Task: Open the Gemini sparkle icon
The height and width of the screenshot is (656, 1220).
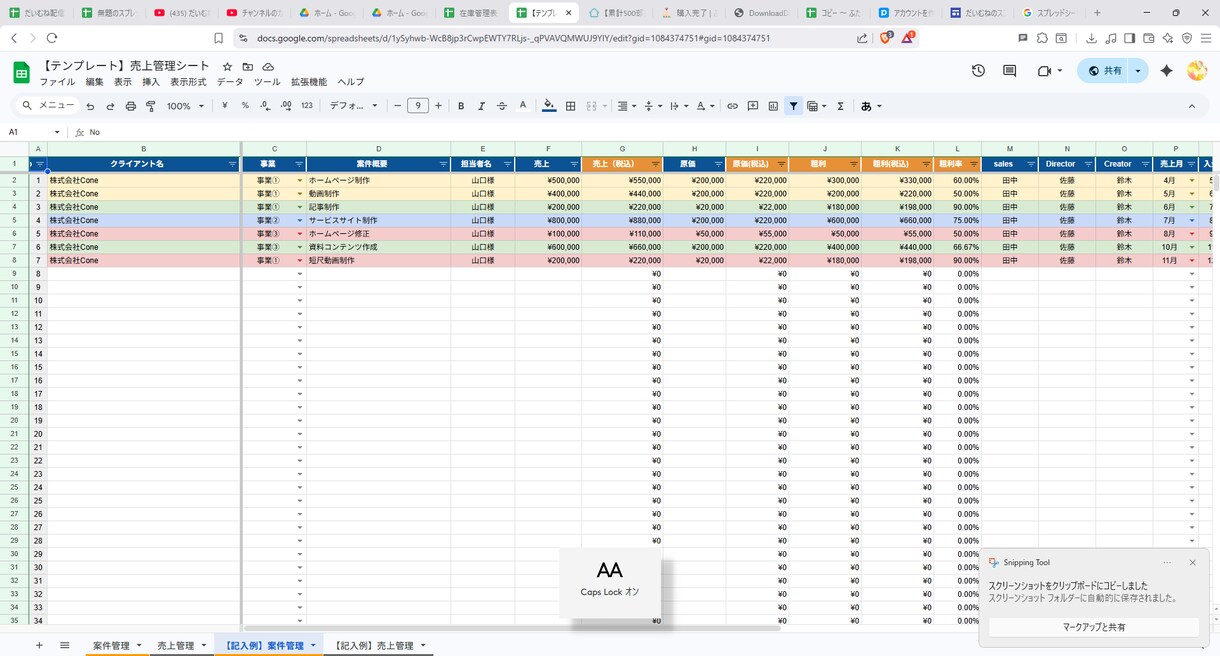Action: [x=1166, y=71]
